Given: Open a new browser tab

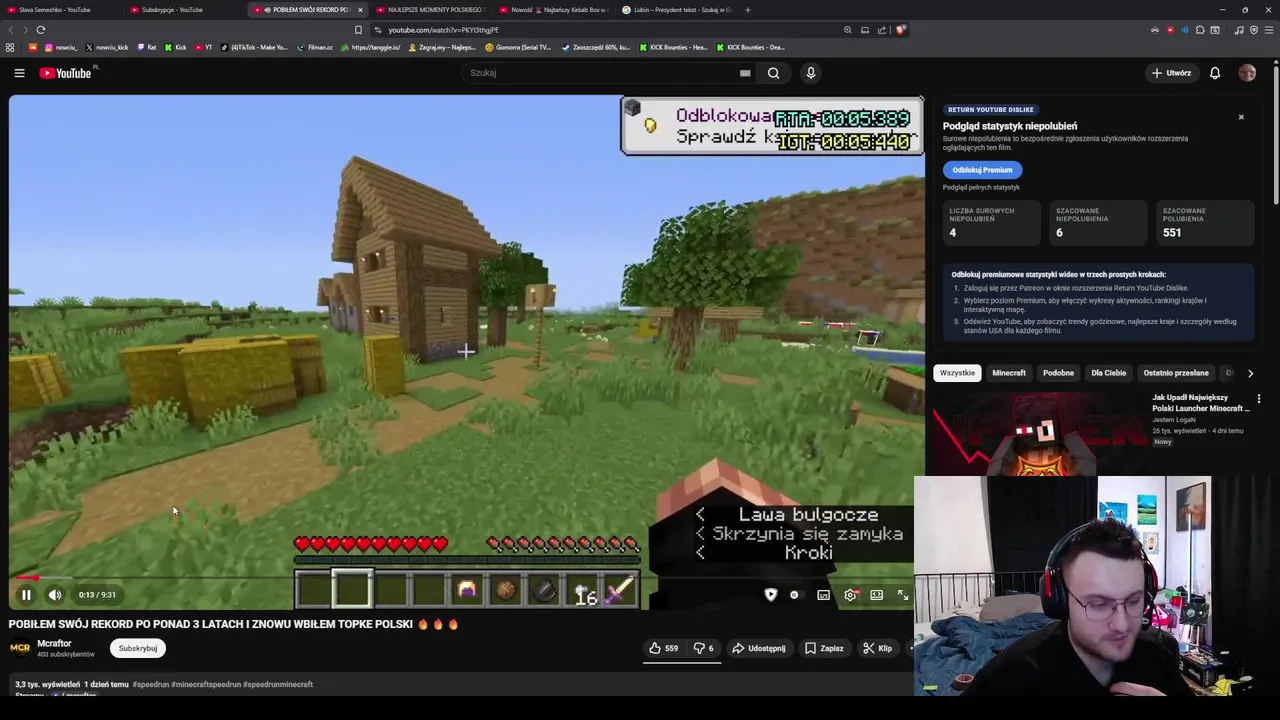Looking at the screenshot, I should point(748,10).
